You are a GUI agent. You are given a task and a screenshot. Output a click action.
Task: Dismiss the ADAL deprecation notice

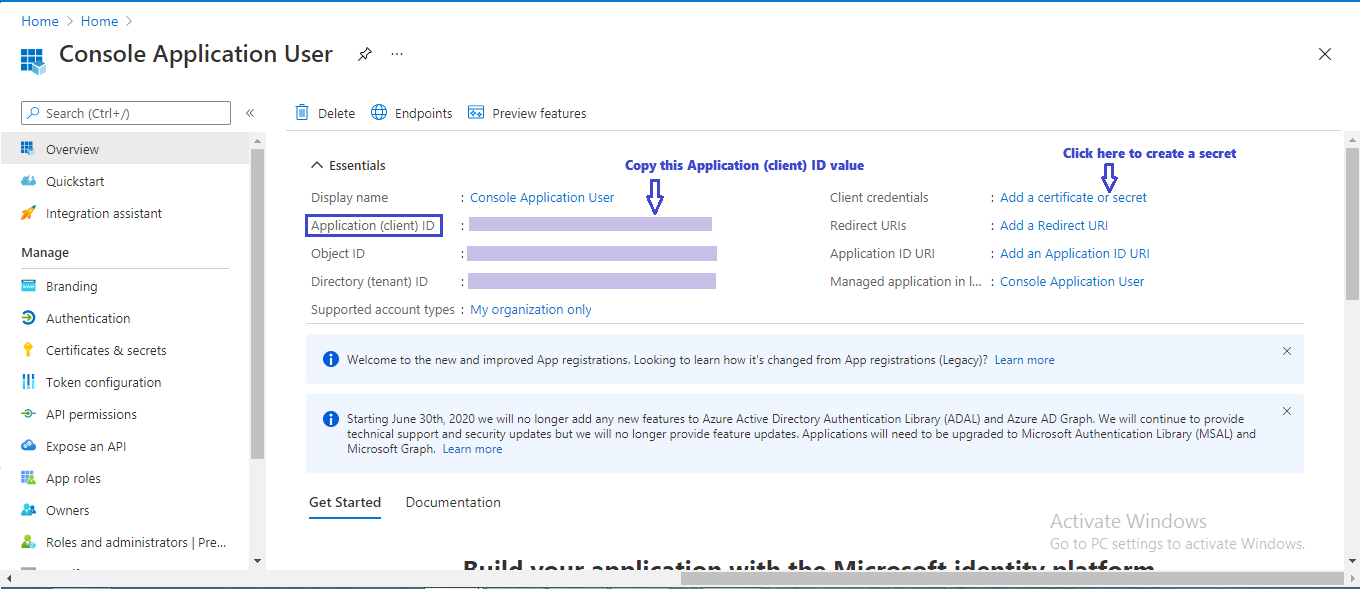point(1287,410)
